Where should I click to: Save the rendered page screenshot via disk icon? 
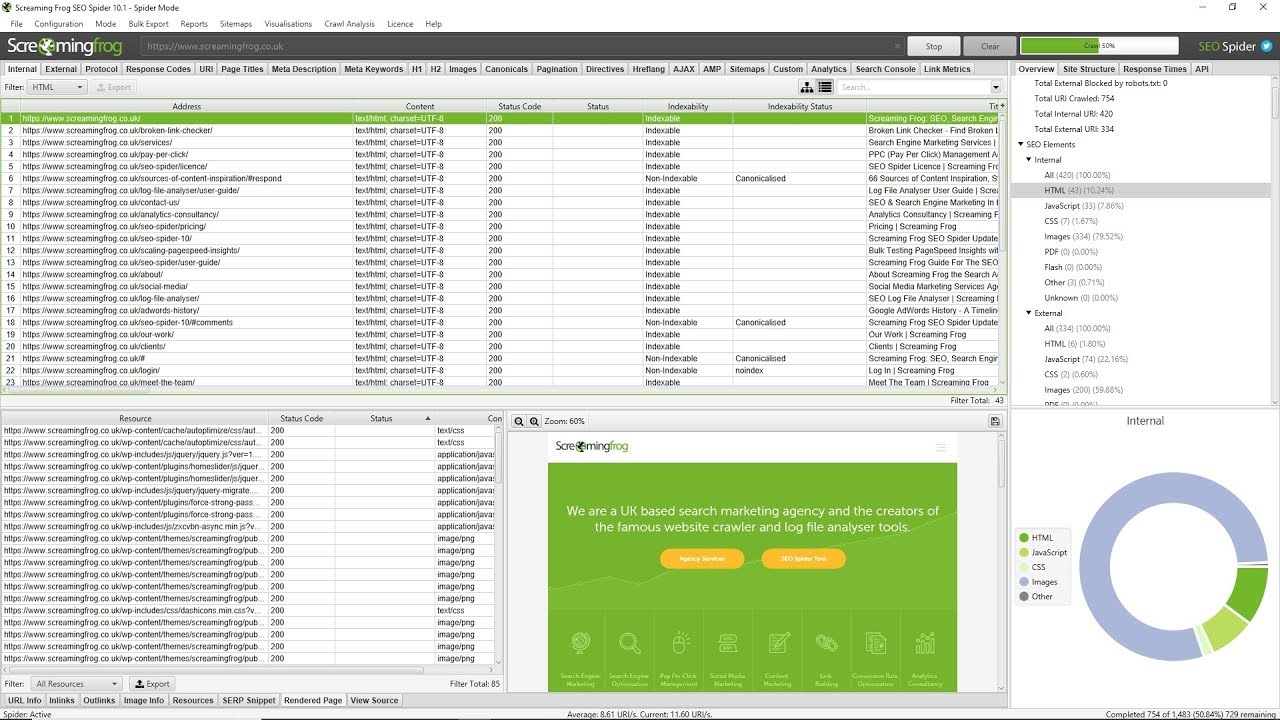[x=994, y=421]
